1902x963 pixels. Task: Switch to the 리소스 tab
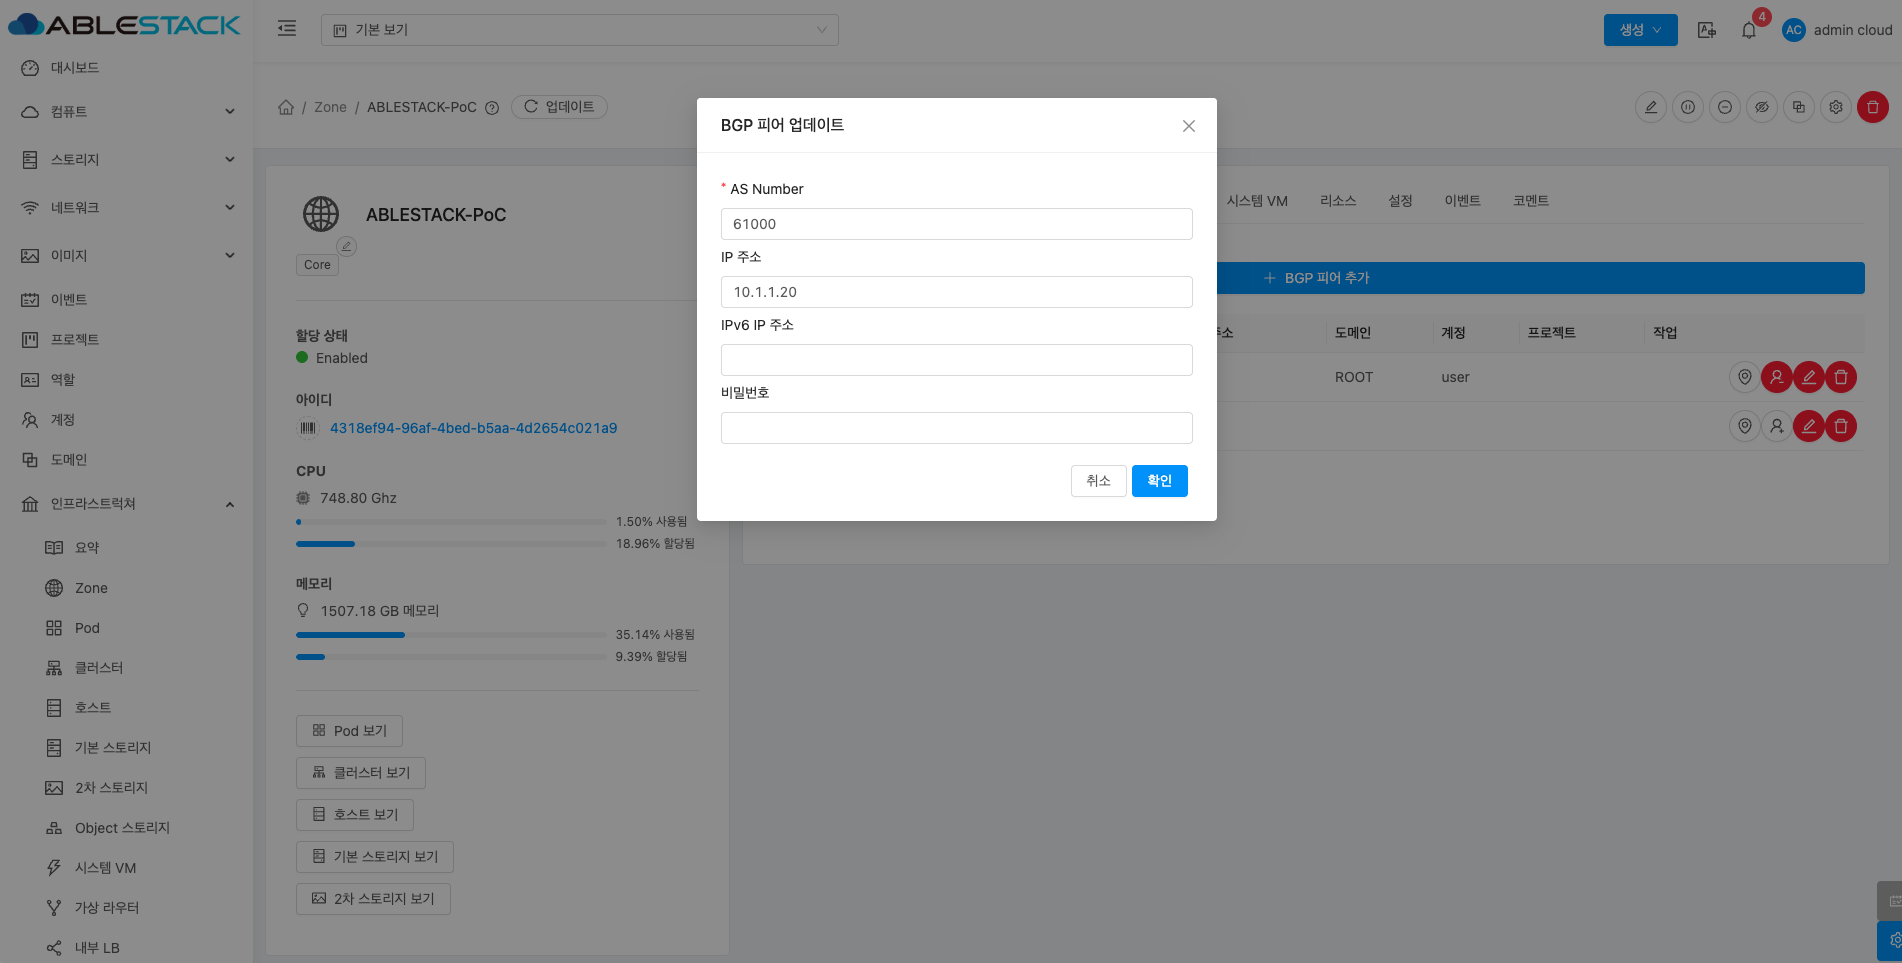click(x=1338, y=201)
